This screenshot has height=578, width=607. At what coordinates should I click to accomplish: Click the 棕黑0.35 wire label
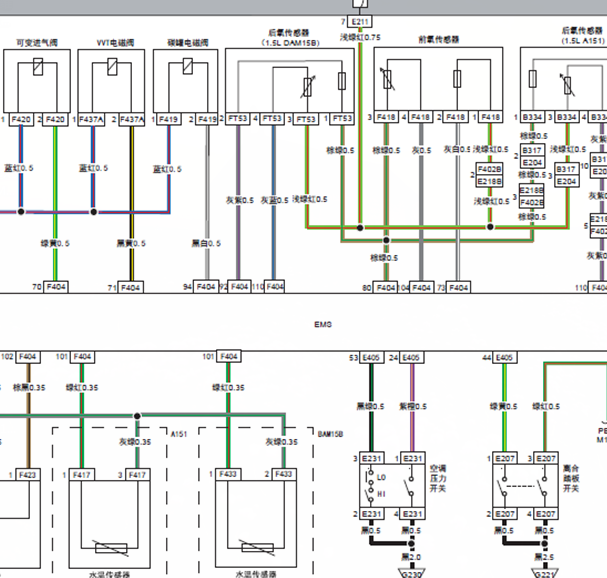[x=29, y=387]
